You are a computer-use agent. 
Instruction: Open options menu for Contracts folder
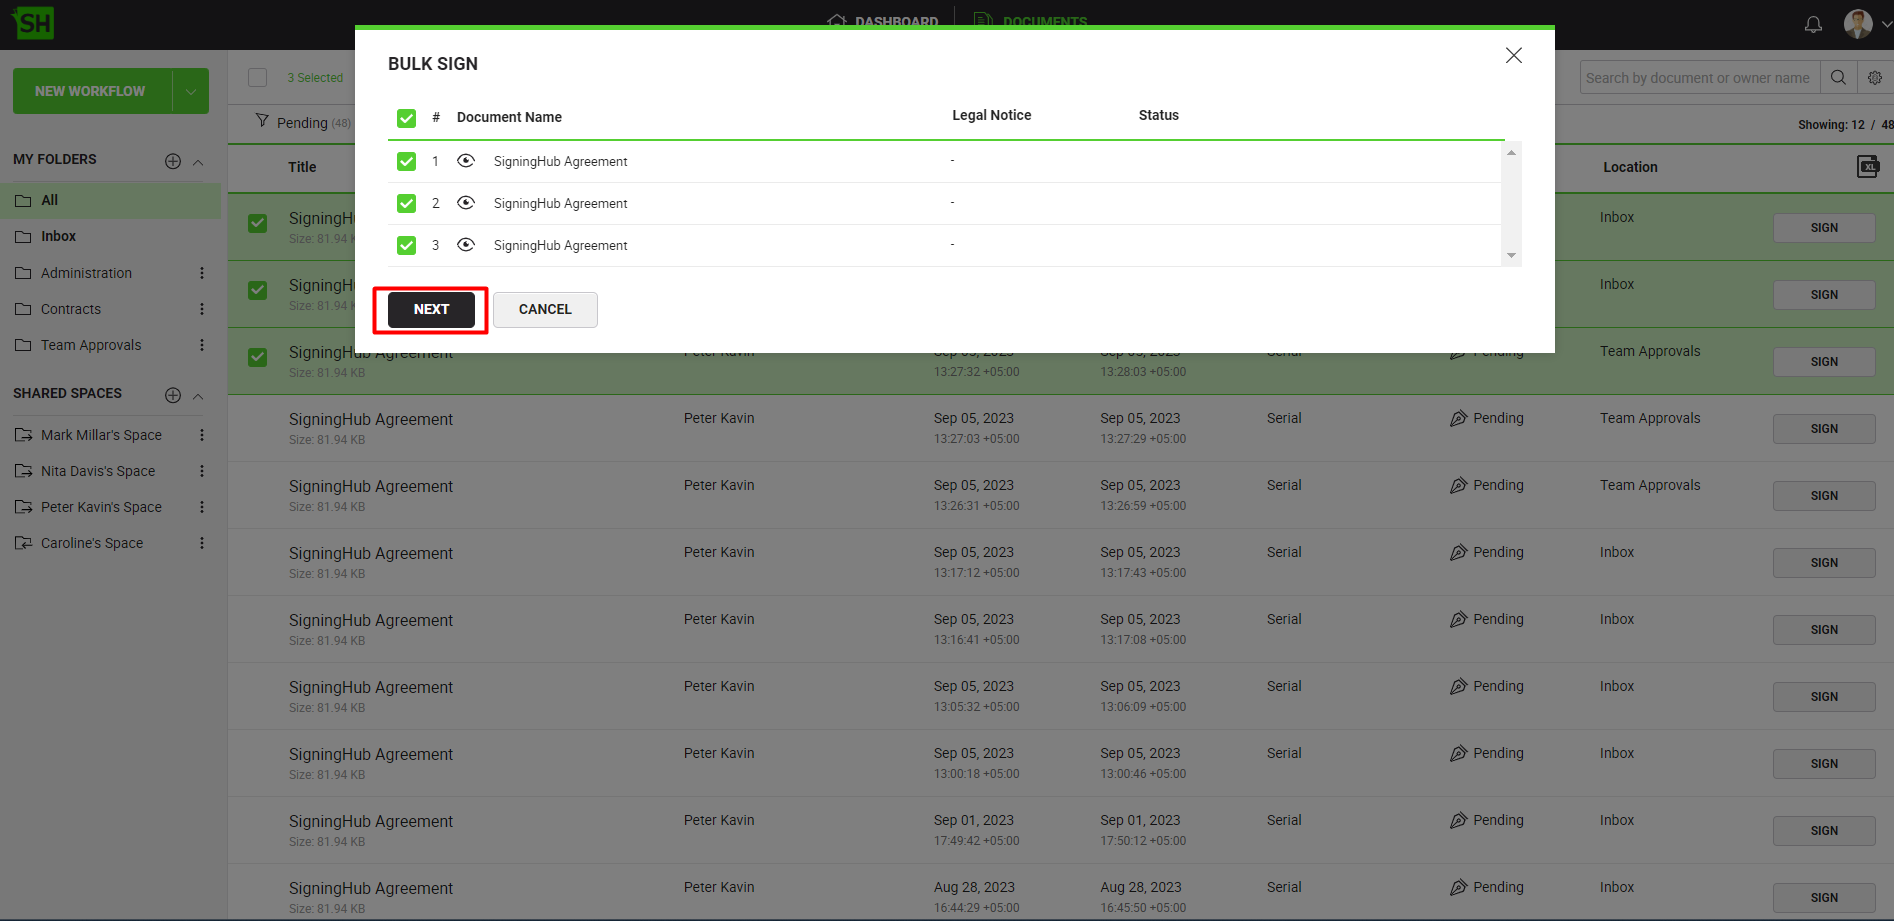[x=202, y=309]
